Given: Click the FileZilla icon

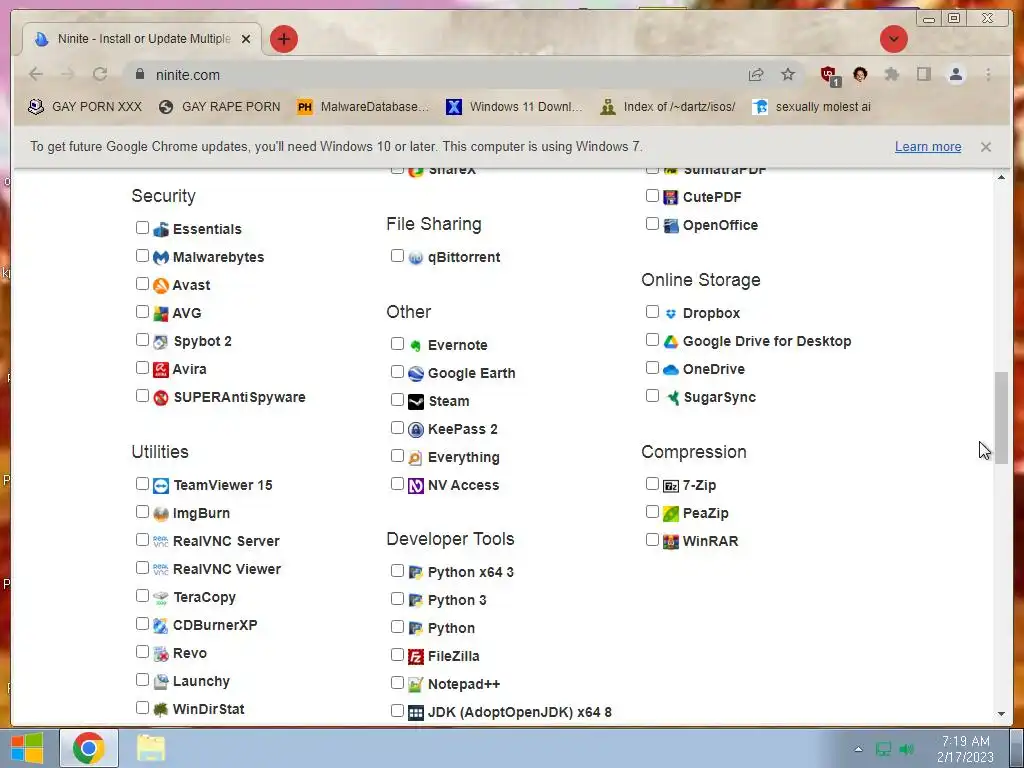Looking at the screenshot, I should tap(416, 657).
